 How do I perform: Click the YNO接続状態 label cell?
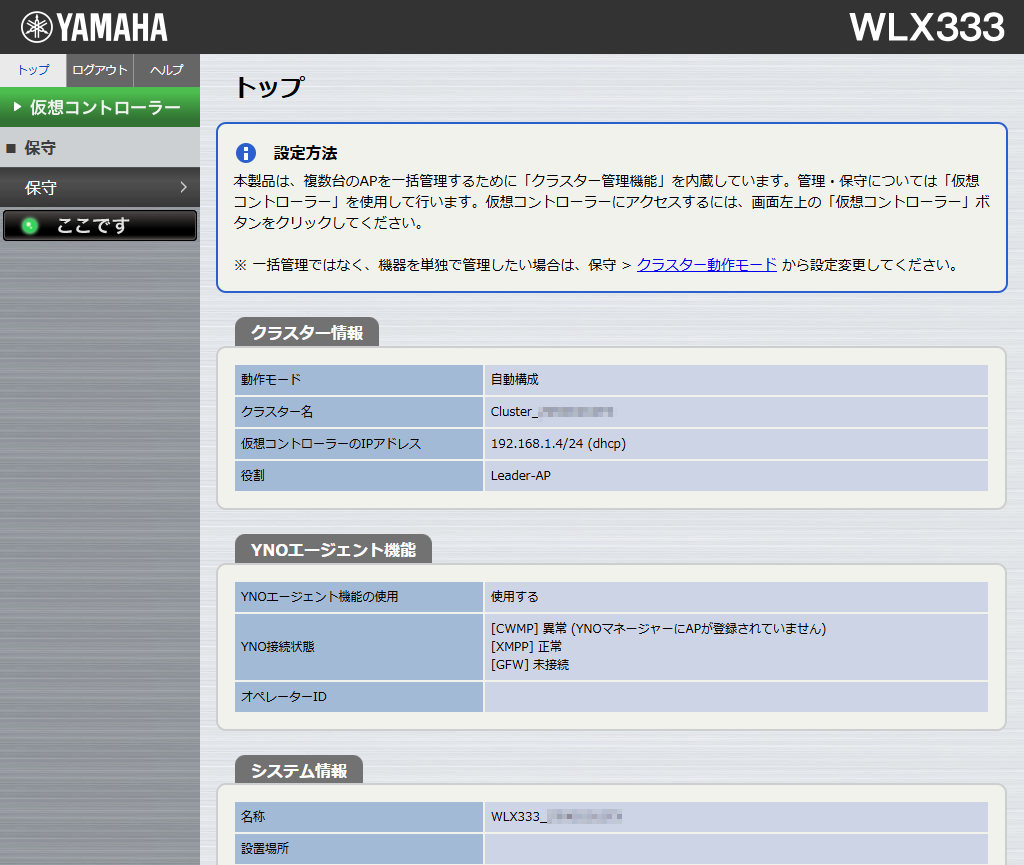(x=359, y=646)
